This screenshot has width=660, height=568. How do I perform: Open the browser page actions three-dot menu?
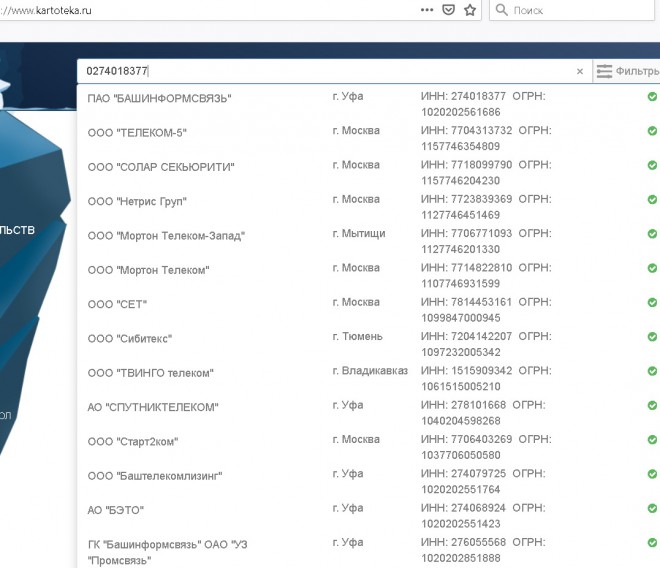pos(427,10)
